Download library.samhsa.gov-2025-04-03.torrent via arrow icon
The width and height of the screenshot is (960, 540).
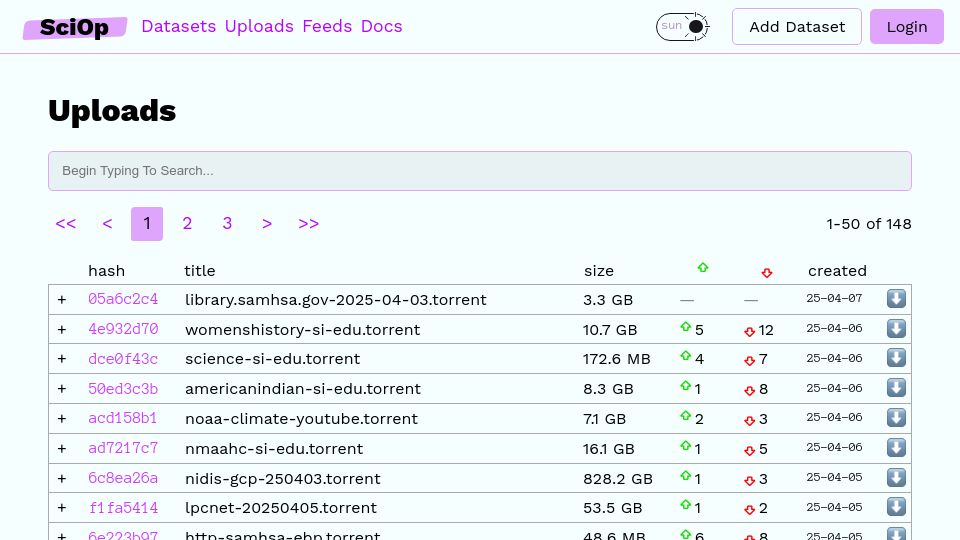pyautogui.click(x=896, y=299)
